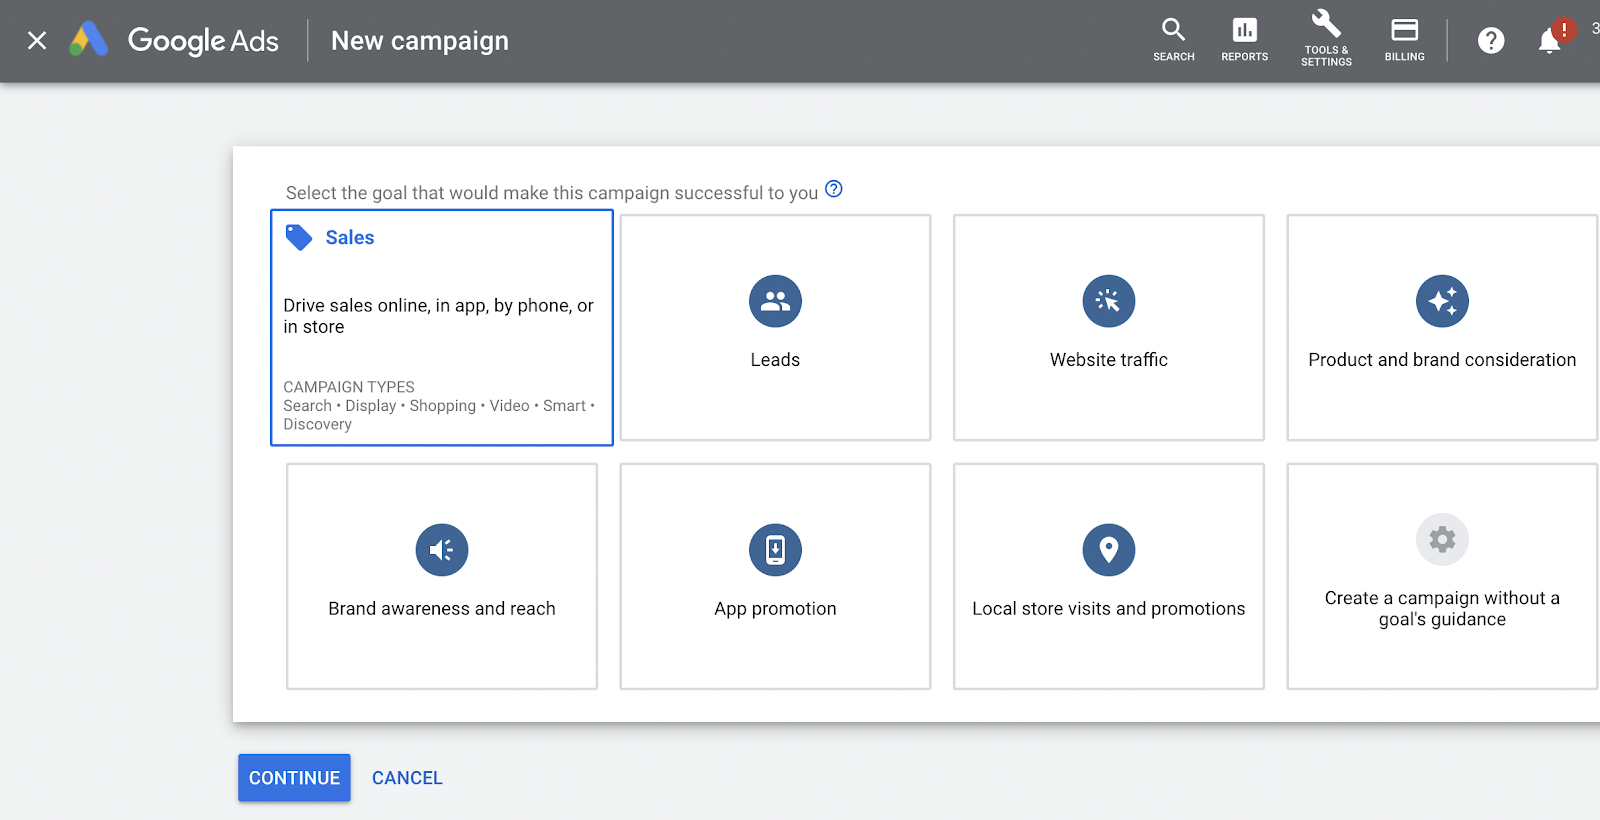The width and height of the screenshot is (1600, 820).
Task: Click the App promotion phone icon
Action: click(775, 550)
